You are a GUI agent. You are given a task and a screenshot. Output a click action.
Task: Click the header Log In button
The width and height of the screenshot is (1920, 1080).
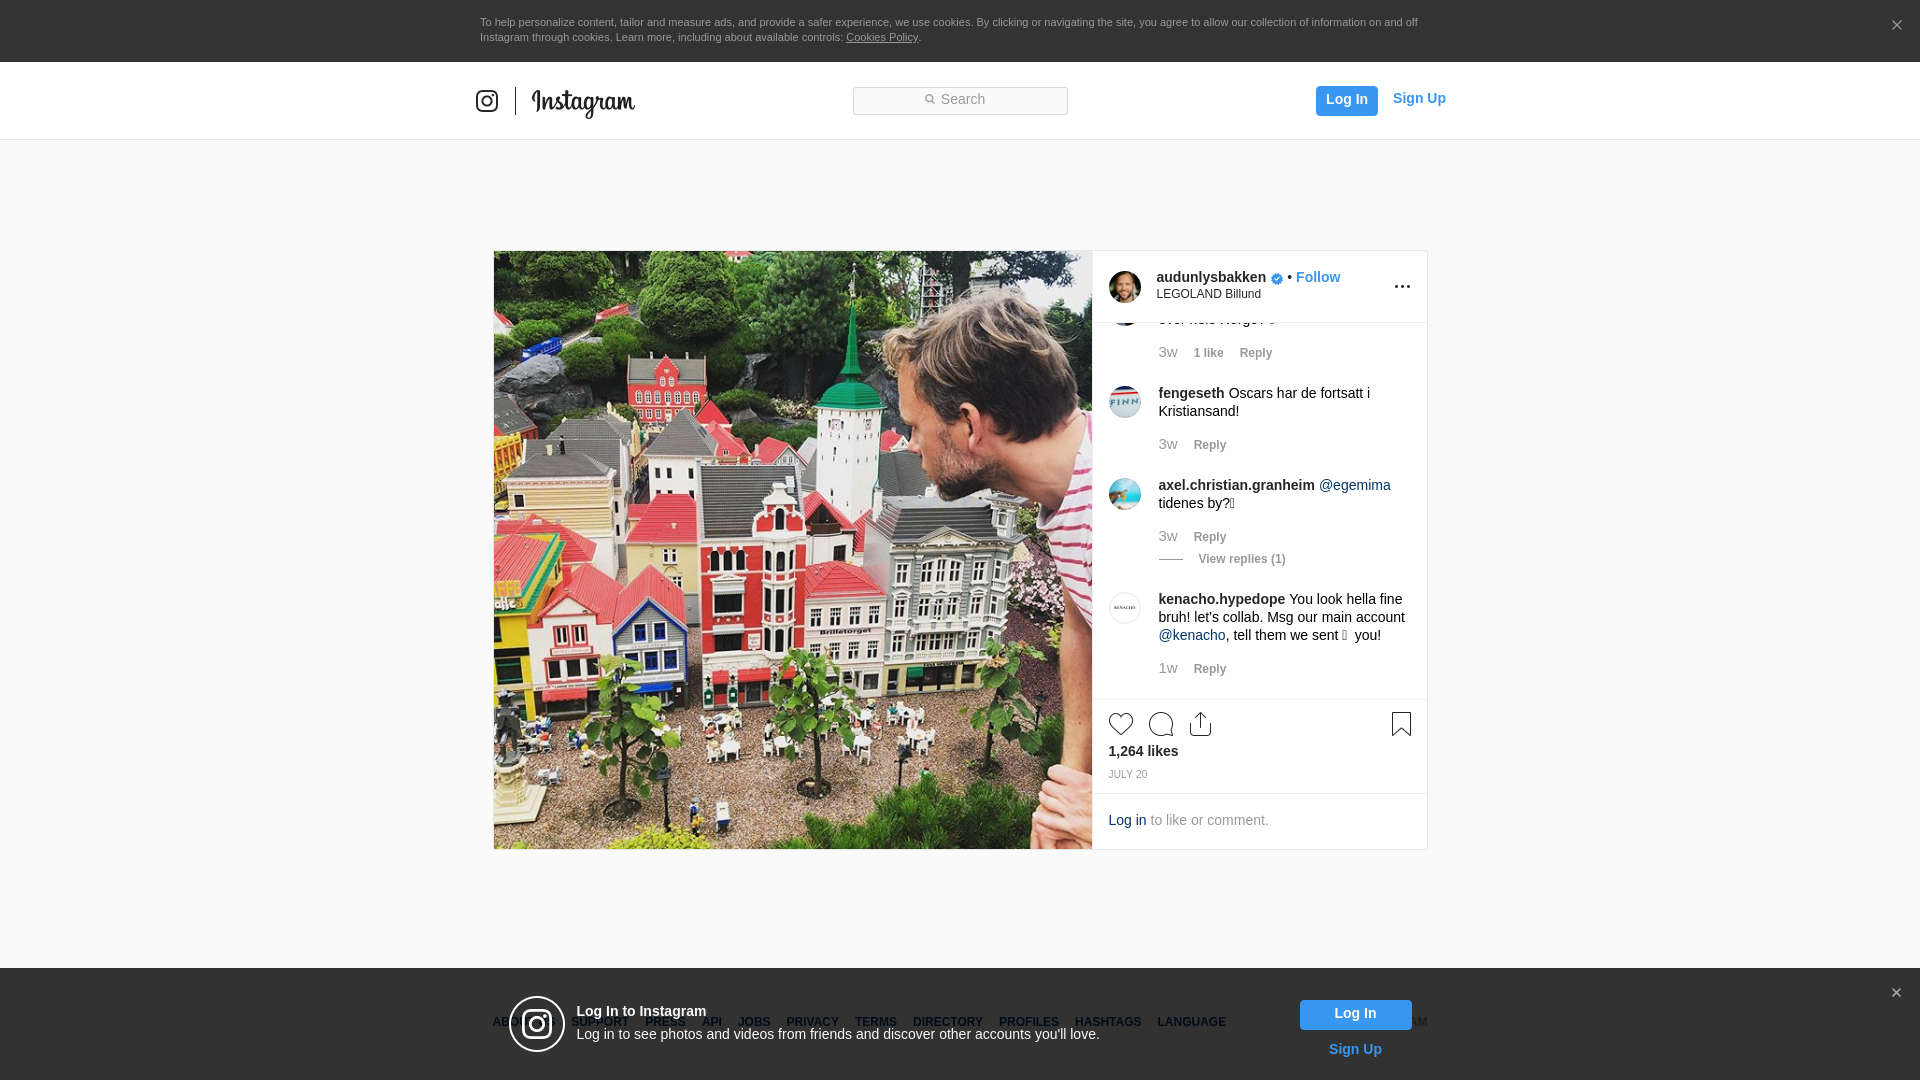pos(1346,100)
